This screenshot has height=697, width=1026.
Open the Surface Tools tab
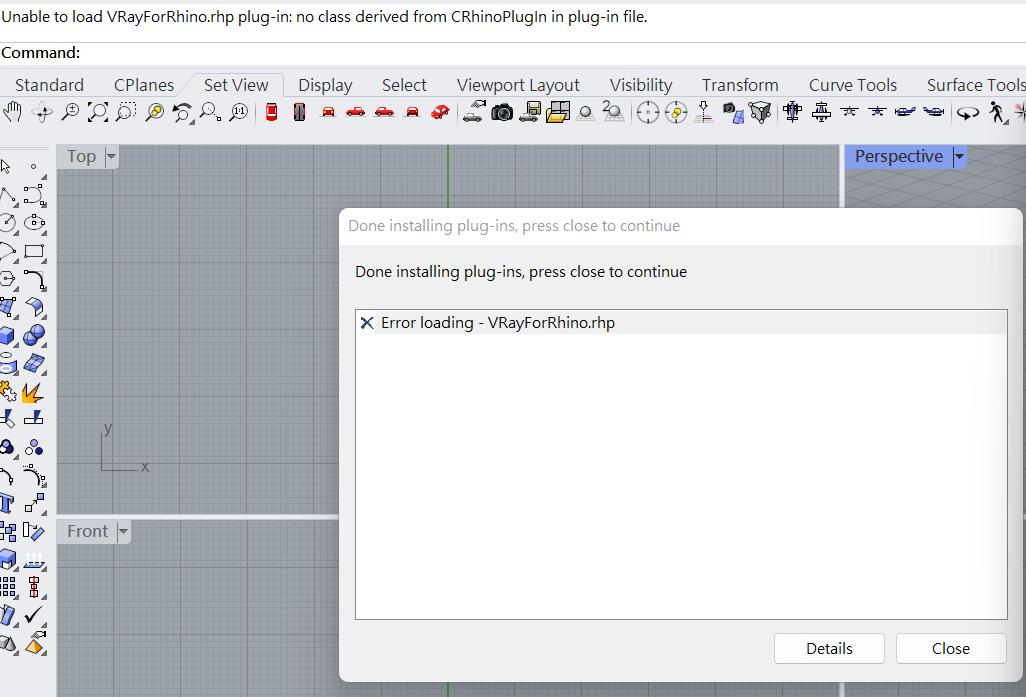pos(975,85)
